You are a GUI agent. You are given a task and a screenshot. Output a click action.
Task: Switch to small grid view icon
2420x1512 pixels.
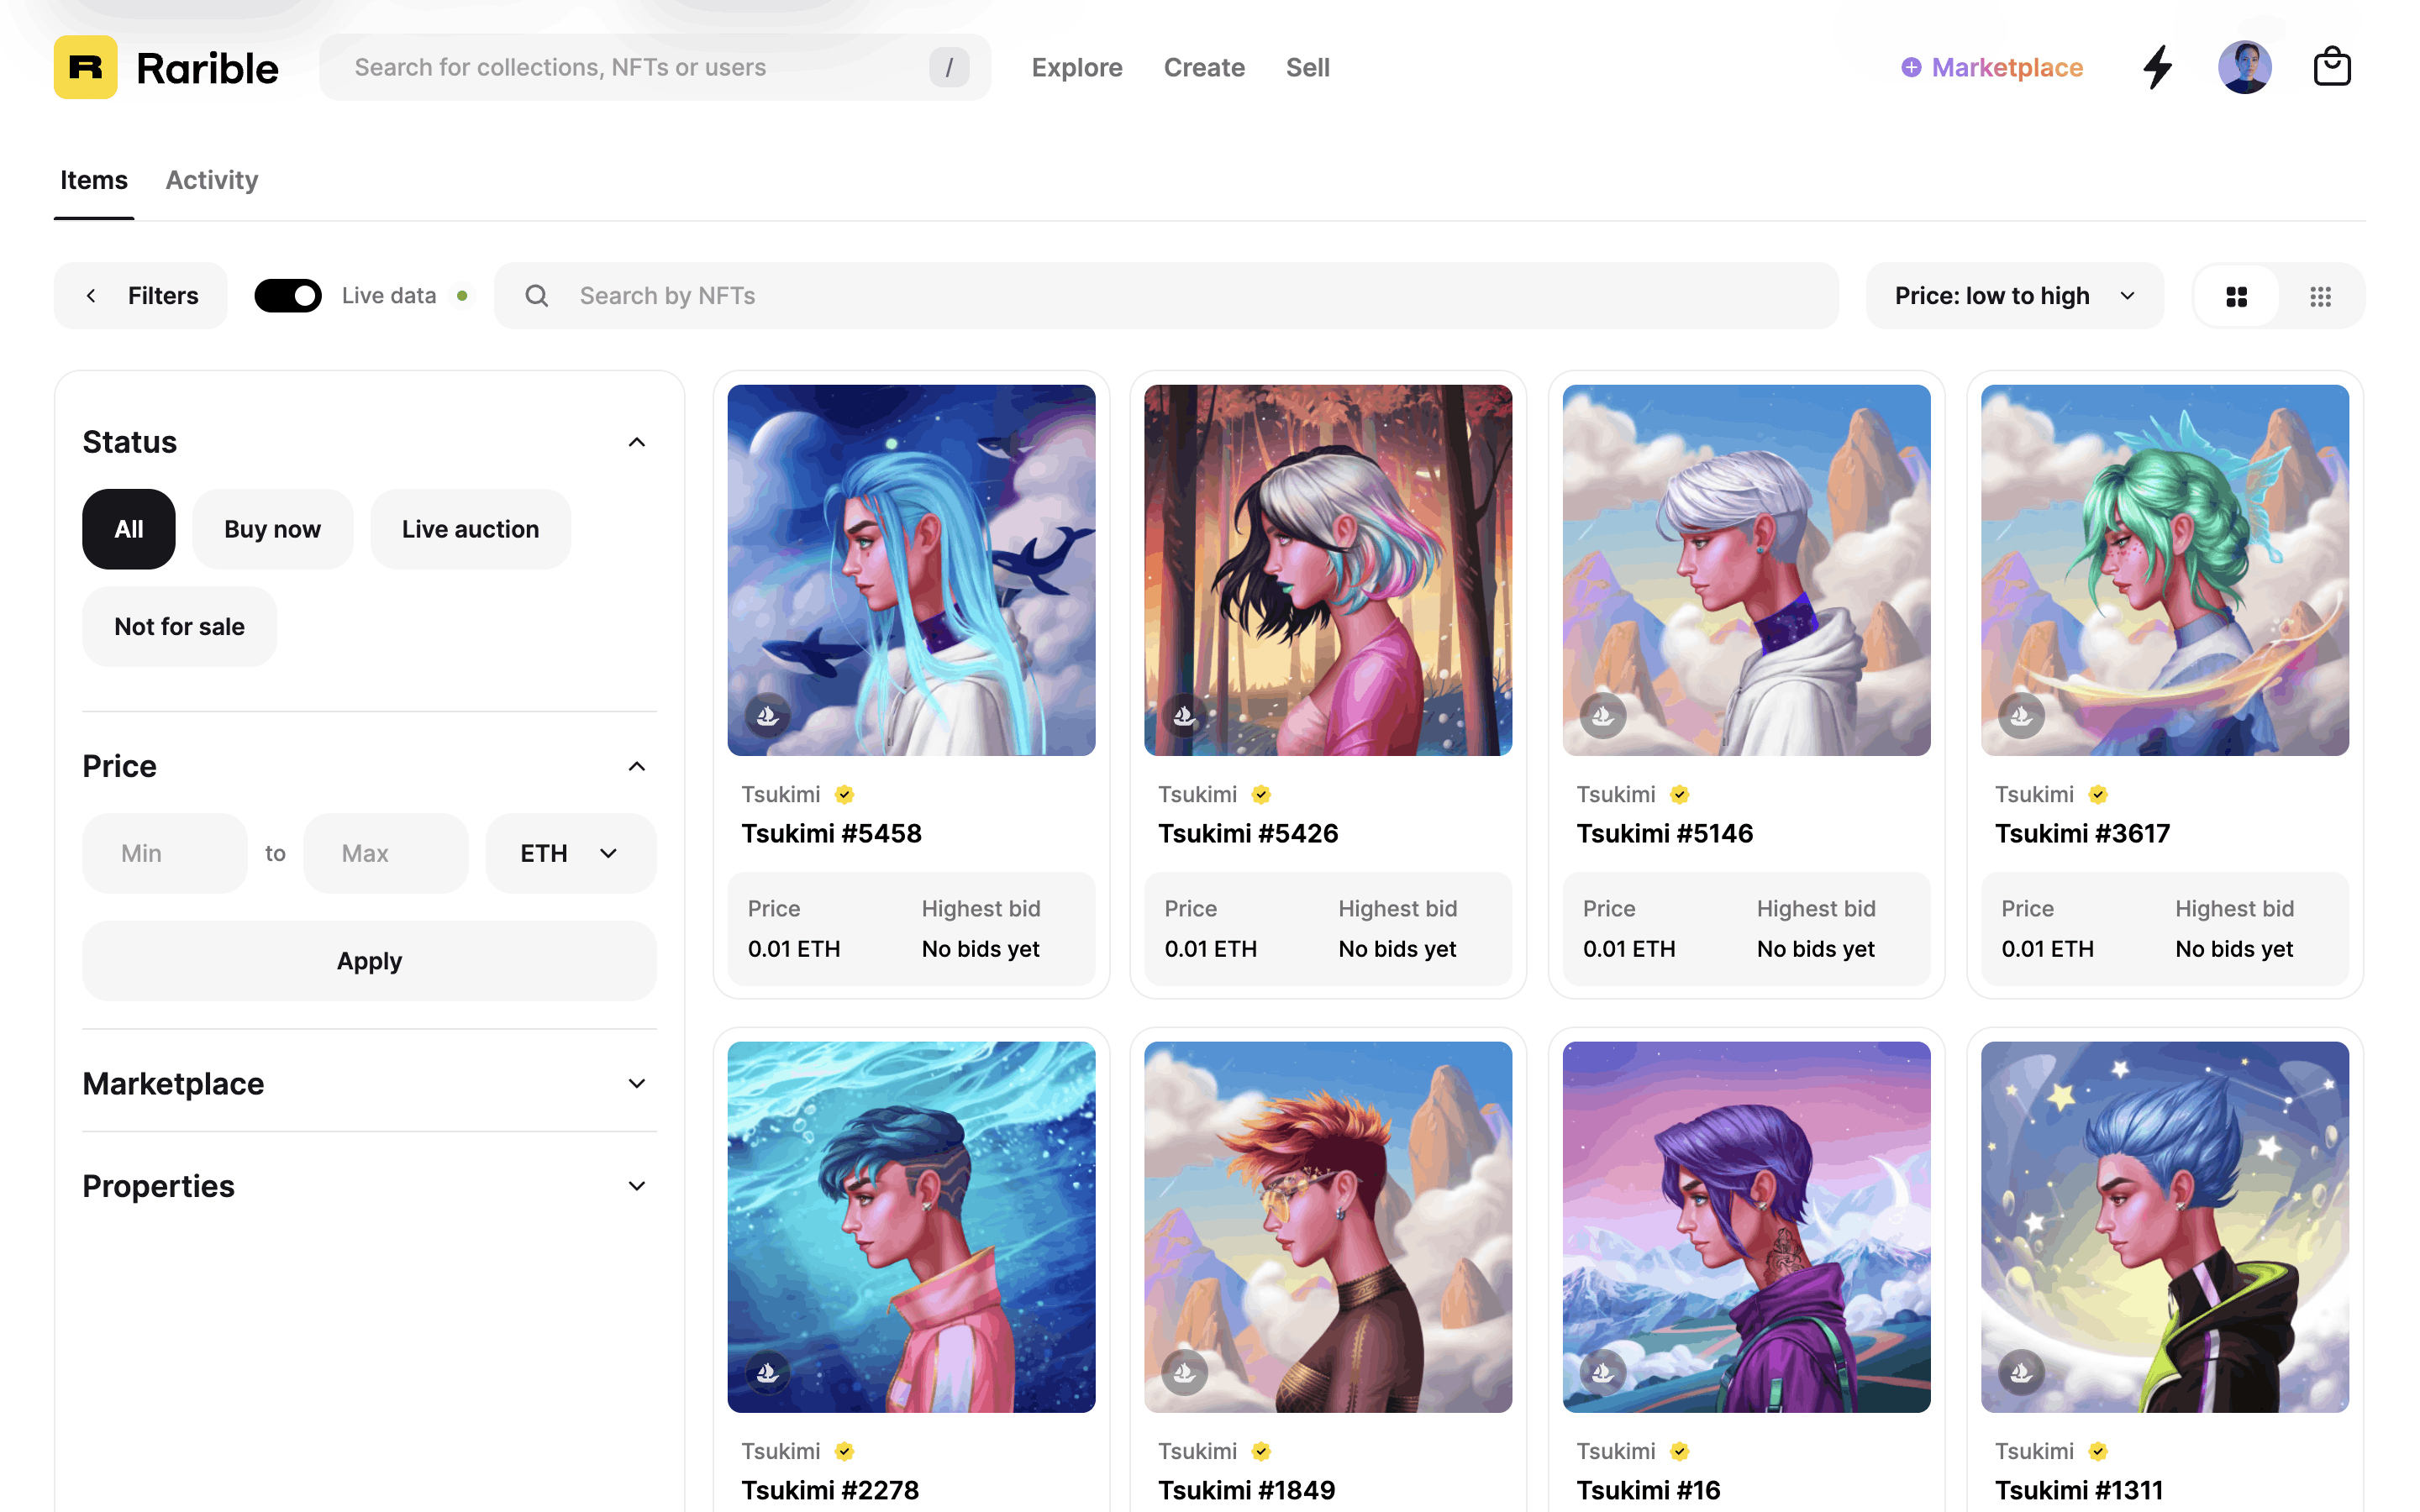(2320, 296)
